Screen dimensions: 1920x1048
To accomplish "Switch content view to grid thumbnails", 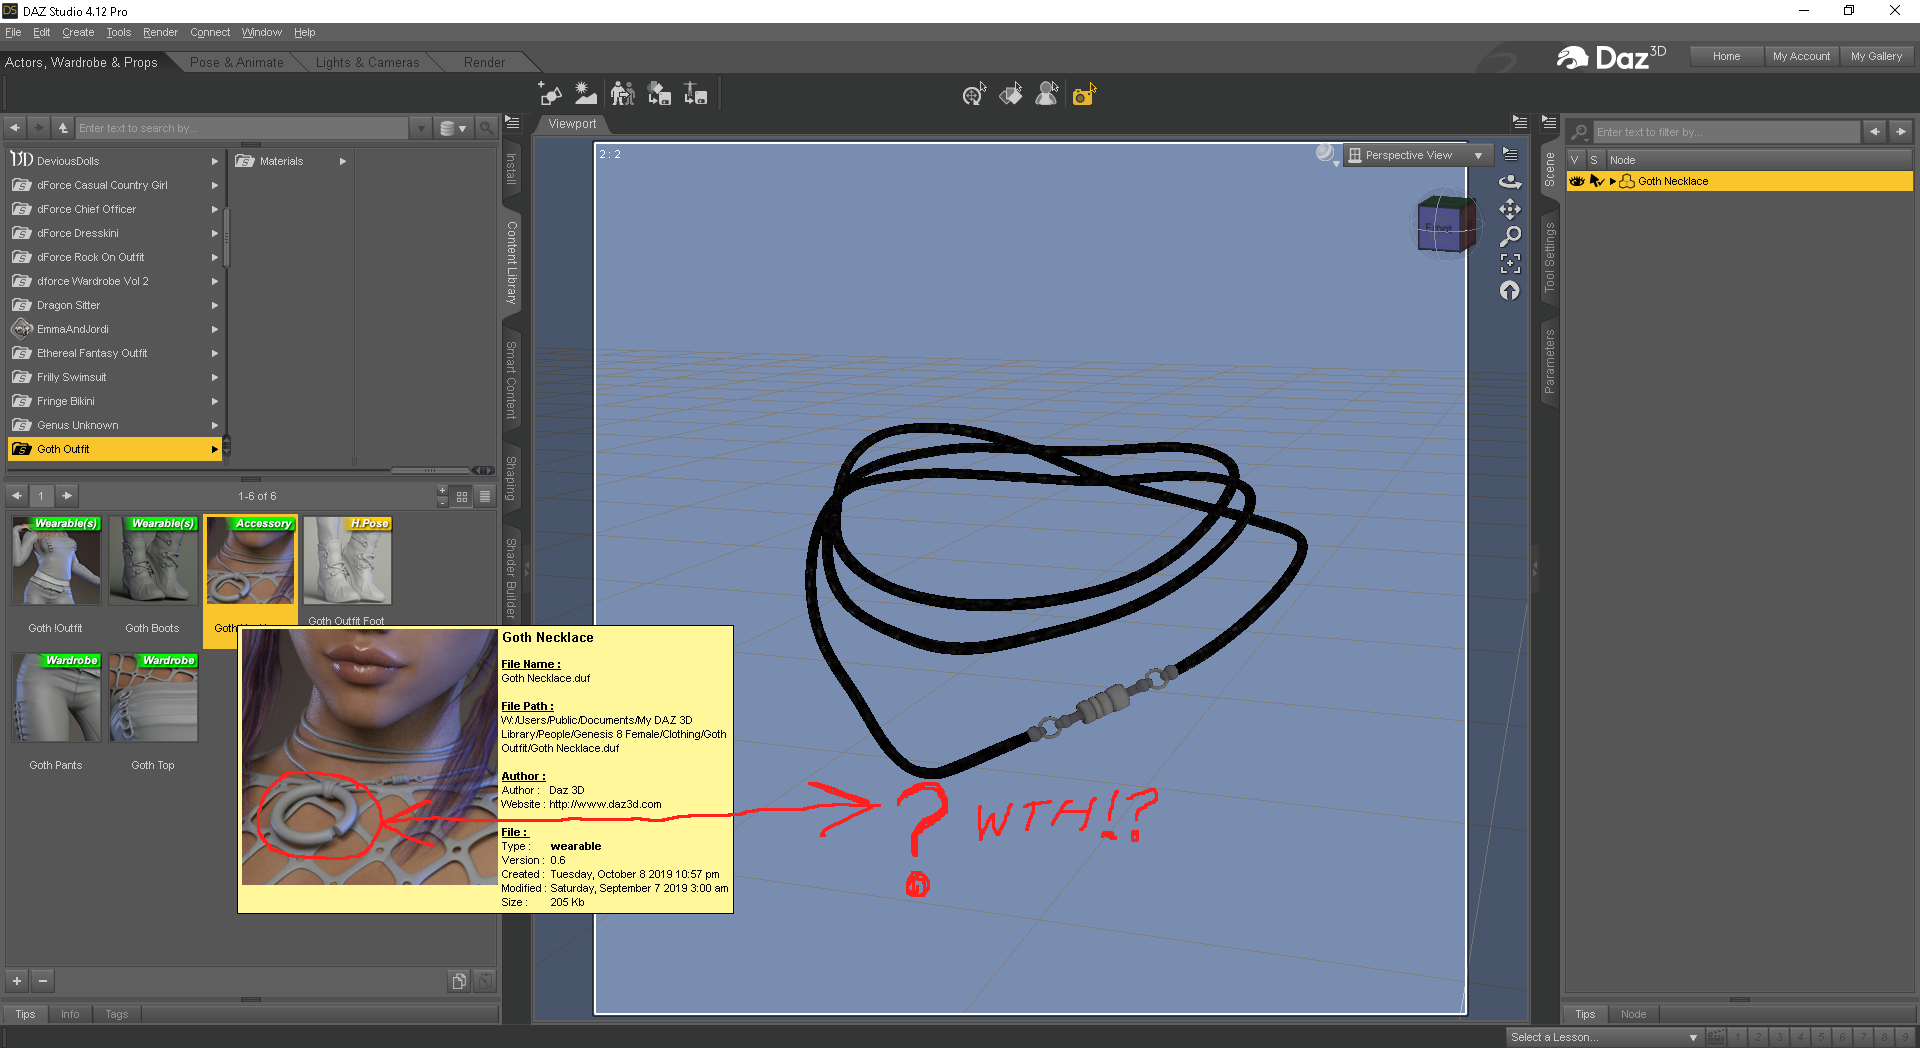I will [462, 496].
